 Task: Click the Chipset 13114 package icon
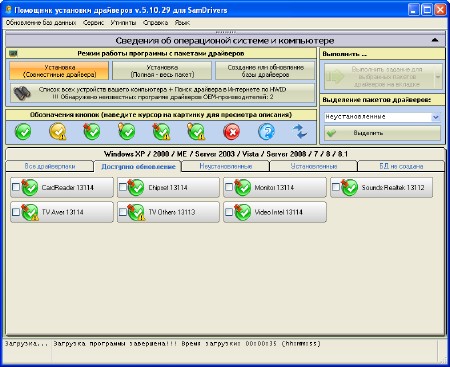pyautogui.click(x=136, y=187)
